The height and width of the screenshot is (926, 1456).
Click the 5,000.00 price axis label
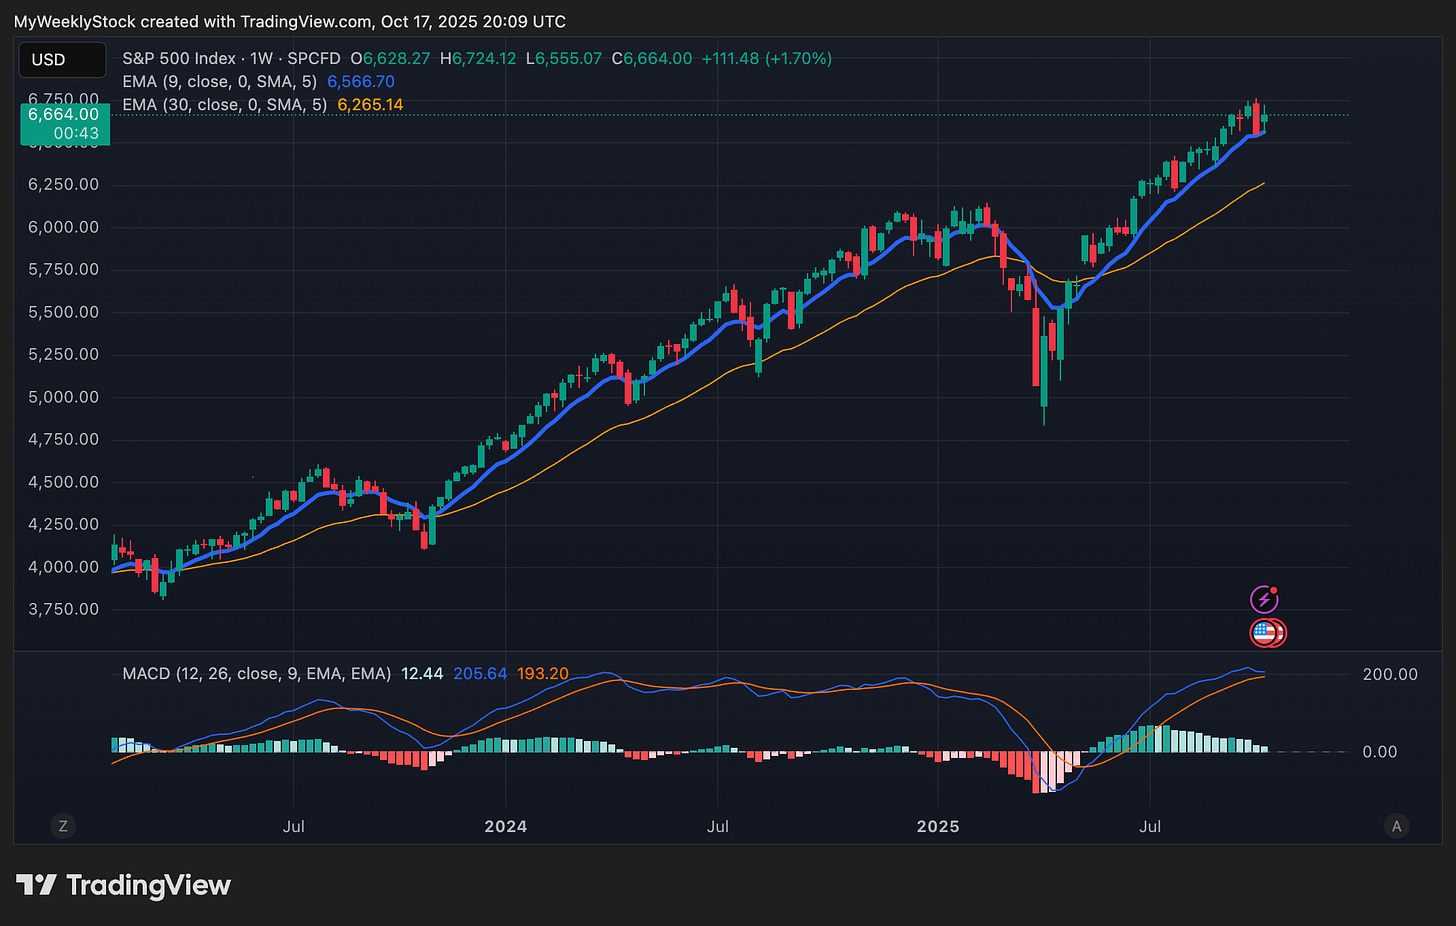(x=63, y=397)
